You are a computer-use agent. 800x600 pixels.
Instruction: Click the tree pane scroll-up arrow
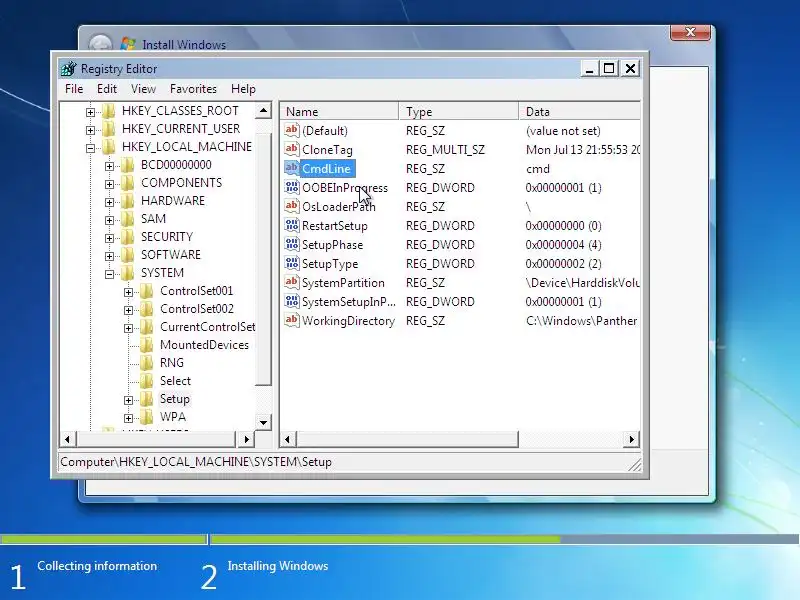(x=263, y=110)
